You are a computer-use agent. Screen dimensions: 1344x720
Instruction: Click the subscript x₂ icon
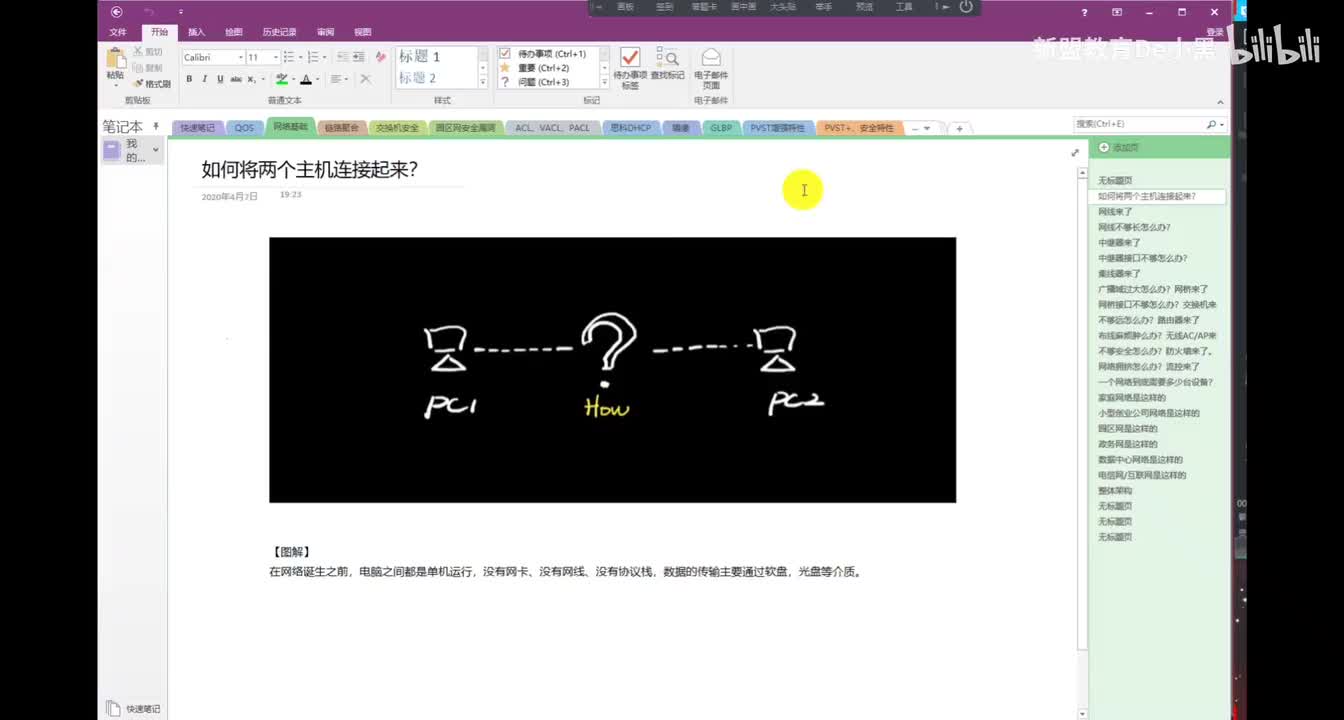point(252,79)
